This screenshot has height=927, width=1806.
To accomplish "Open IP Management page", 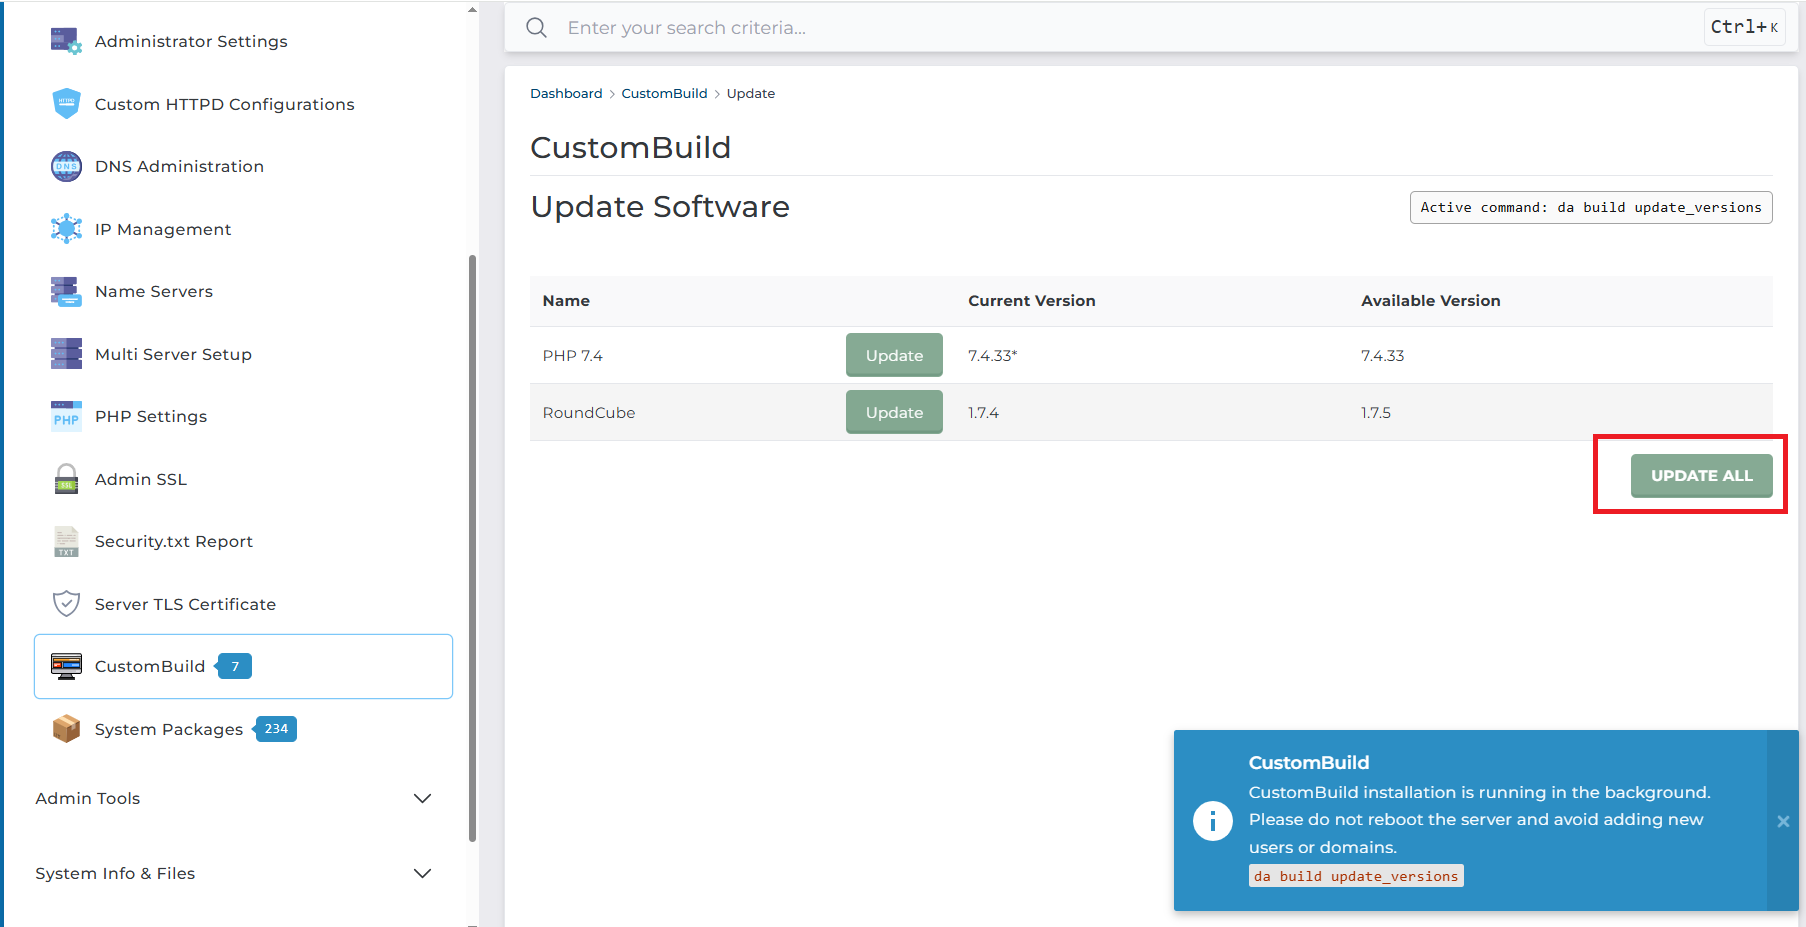I will coord(163,229).
